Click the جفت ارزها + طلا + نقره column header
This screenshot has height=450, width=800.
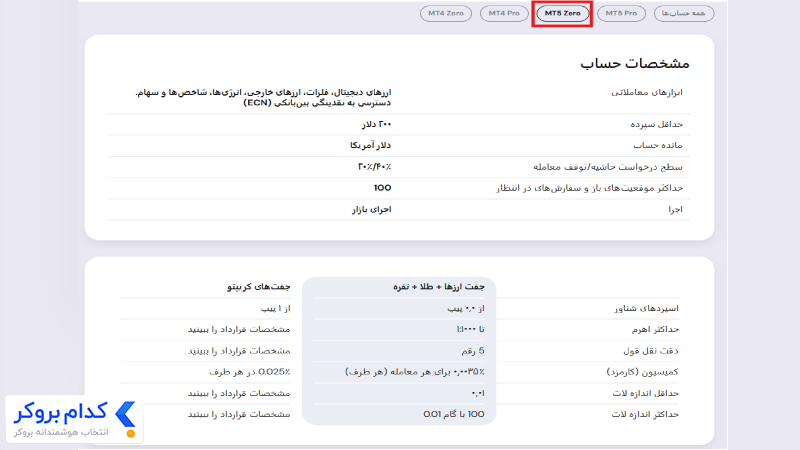coord(439,287)
